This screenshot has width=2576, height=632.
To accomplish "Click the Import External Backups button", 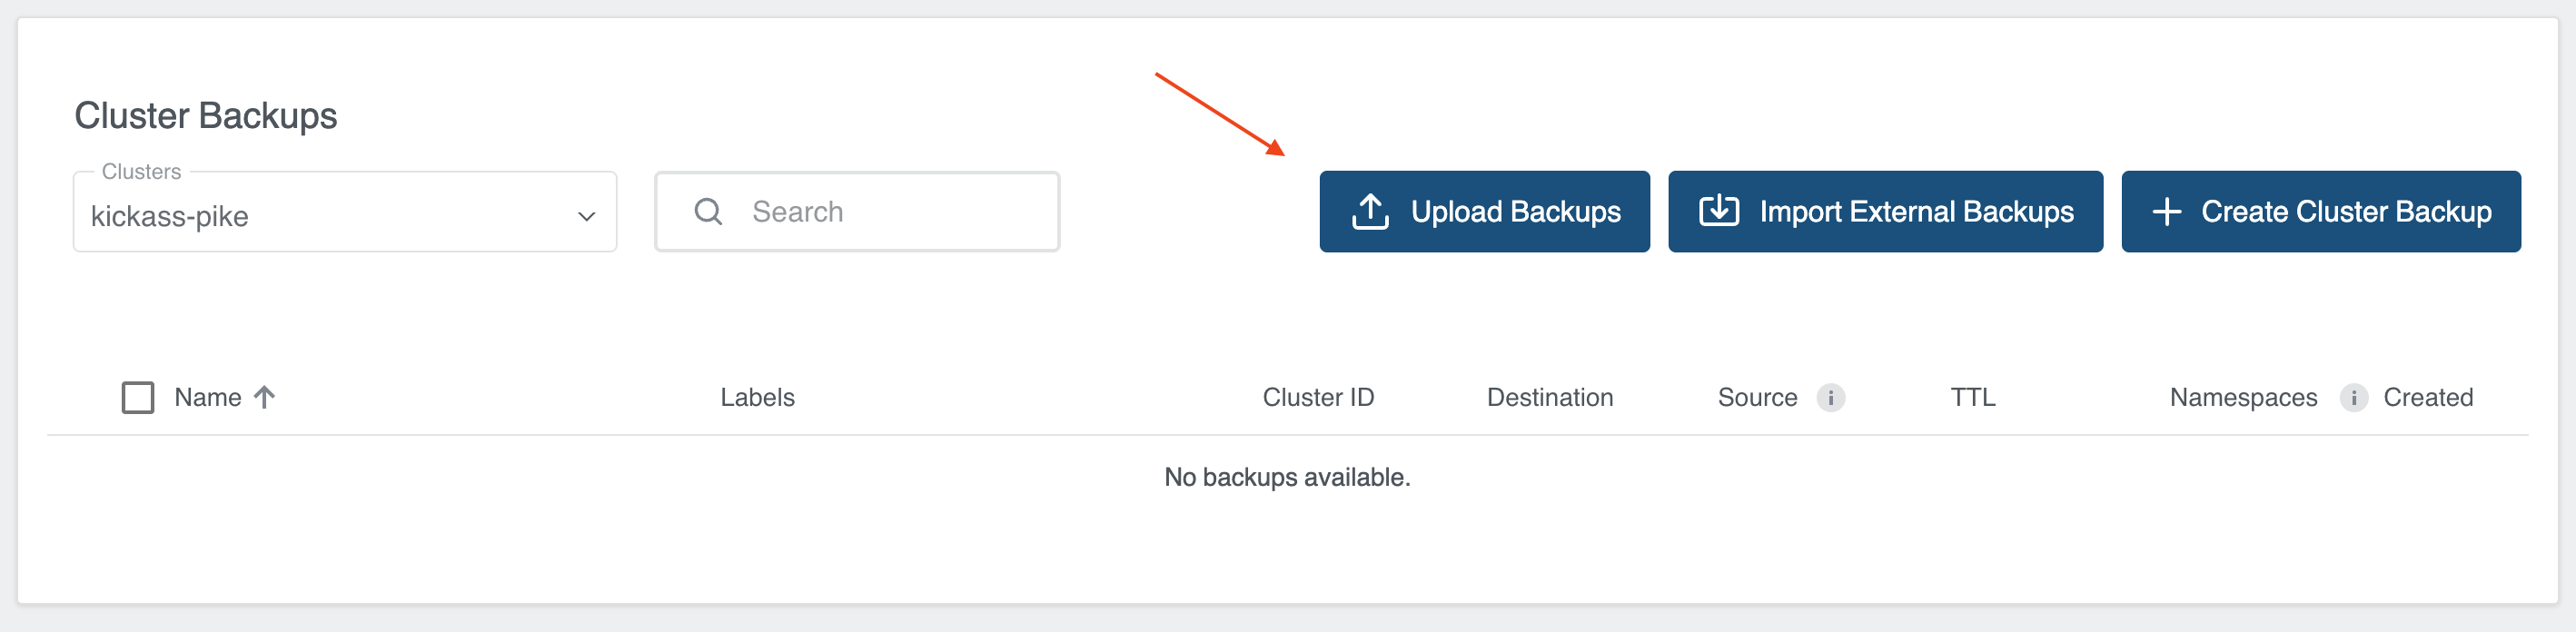I will tap(1884, 211).
